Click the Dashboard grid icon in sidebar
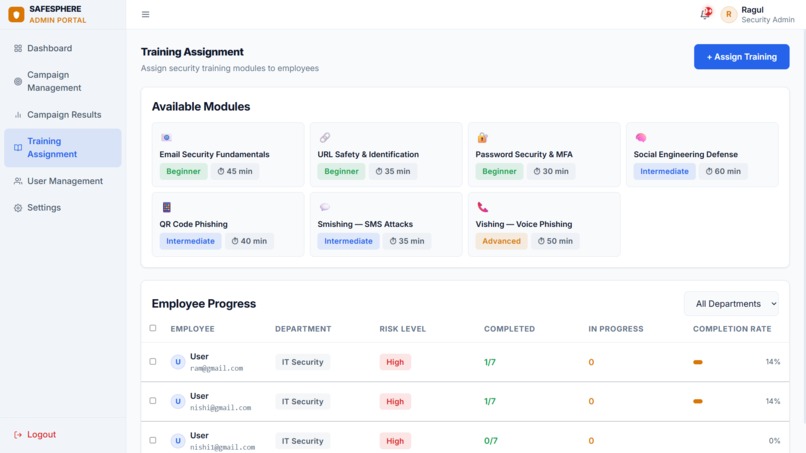 pos(18,48)
